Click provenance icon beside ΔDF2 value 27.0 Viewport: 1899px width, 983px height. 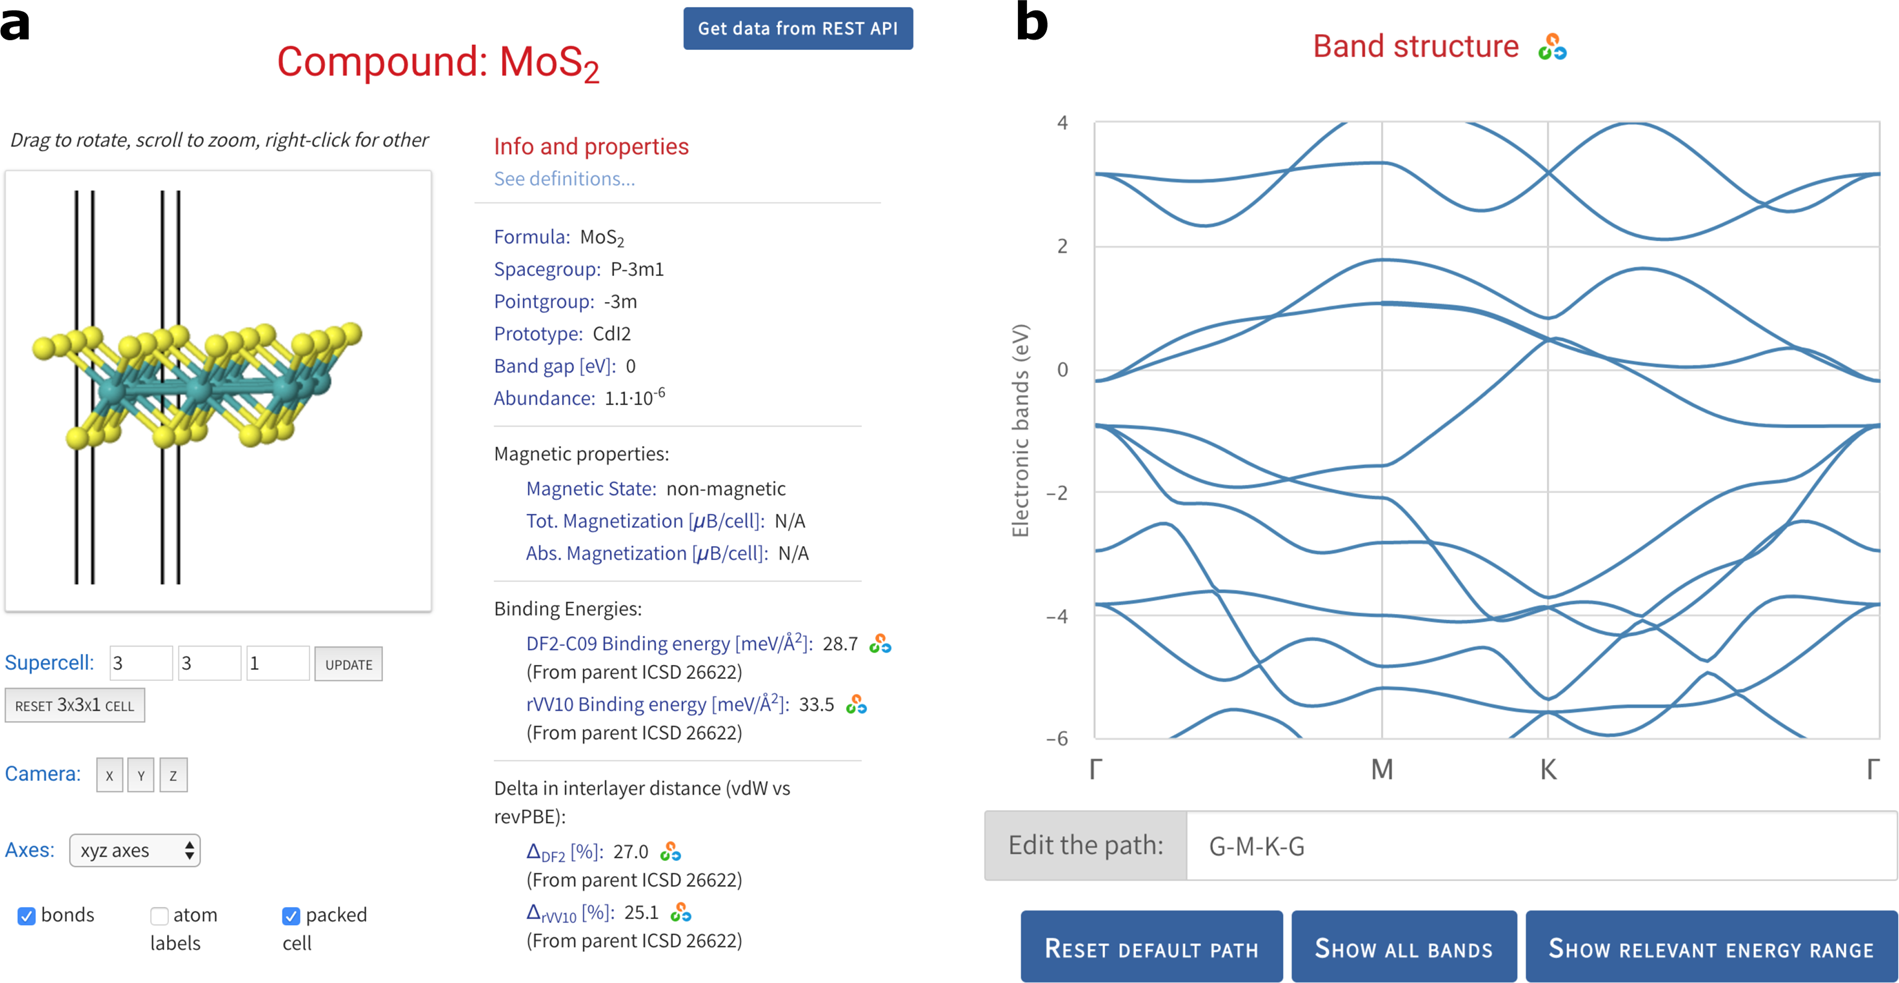pyautogui.click(x=671, y=852)
